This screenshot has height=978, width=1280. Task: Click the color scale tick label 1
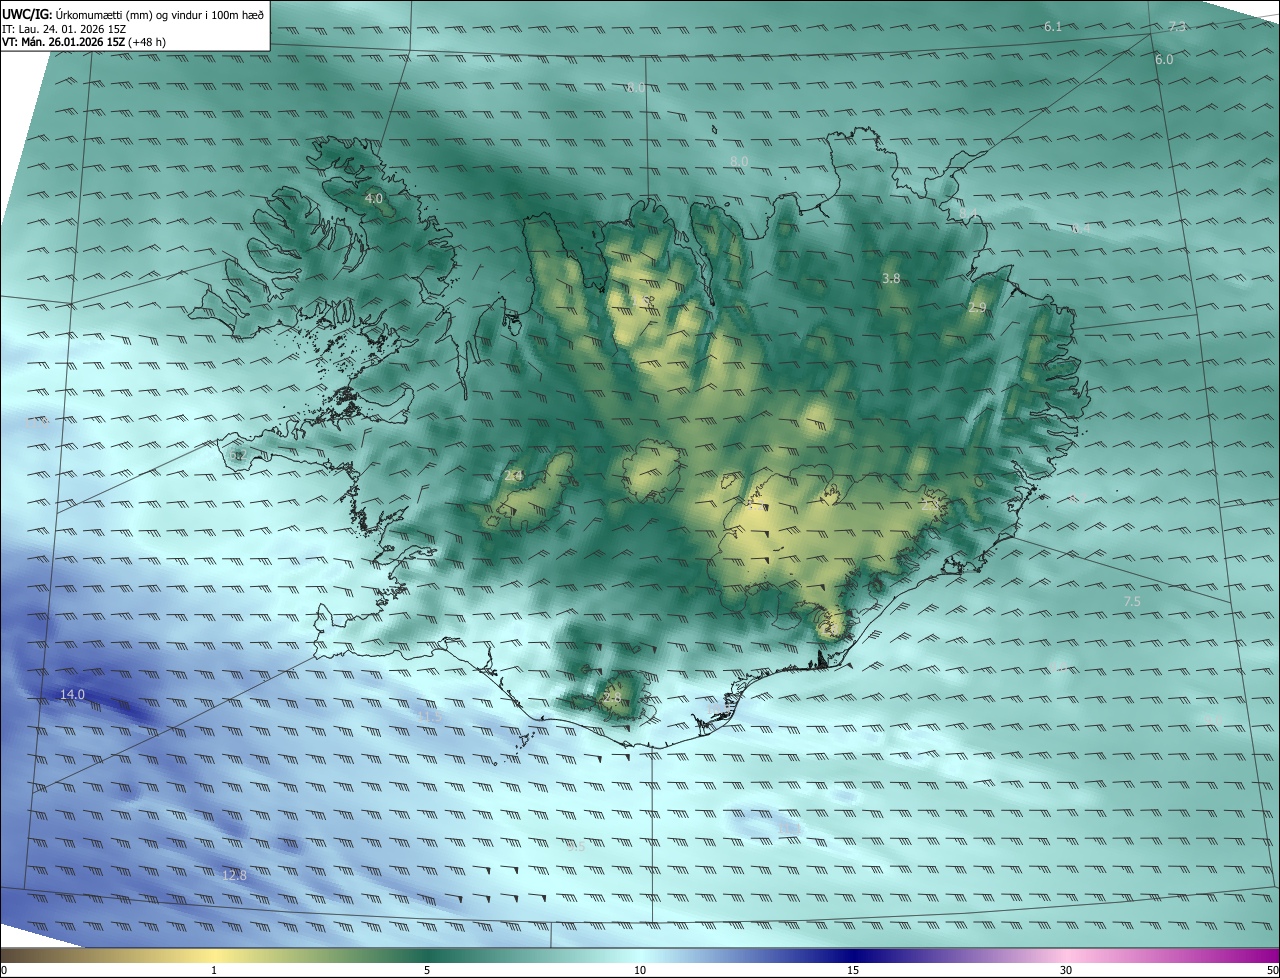point(214,970)
